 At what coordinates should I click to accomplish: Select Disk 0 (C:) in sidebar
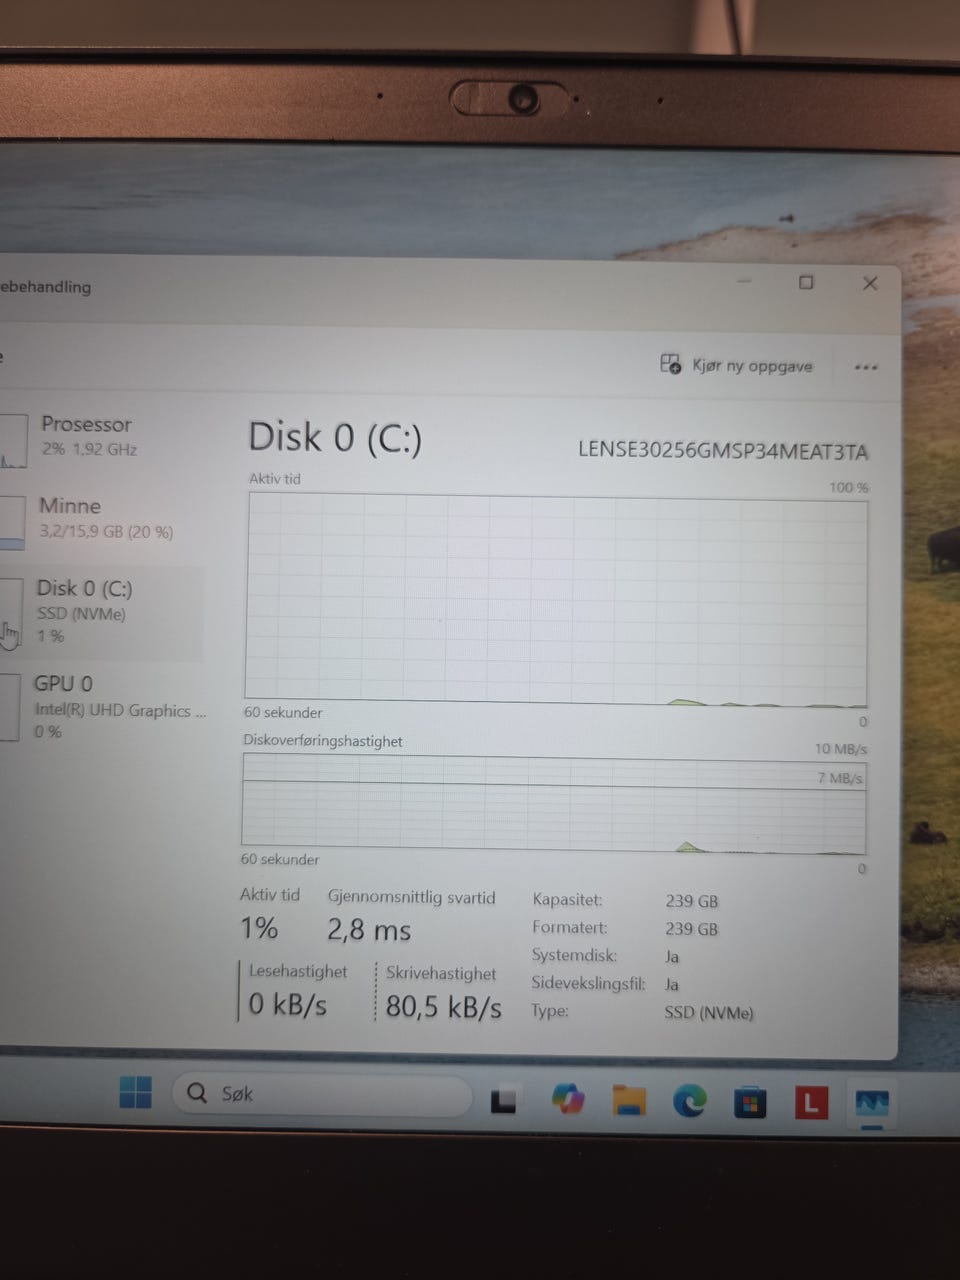click(100, 612)
